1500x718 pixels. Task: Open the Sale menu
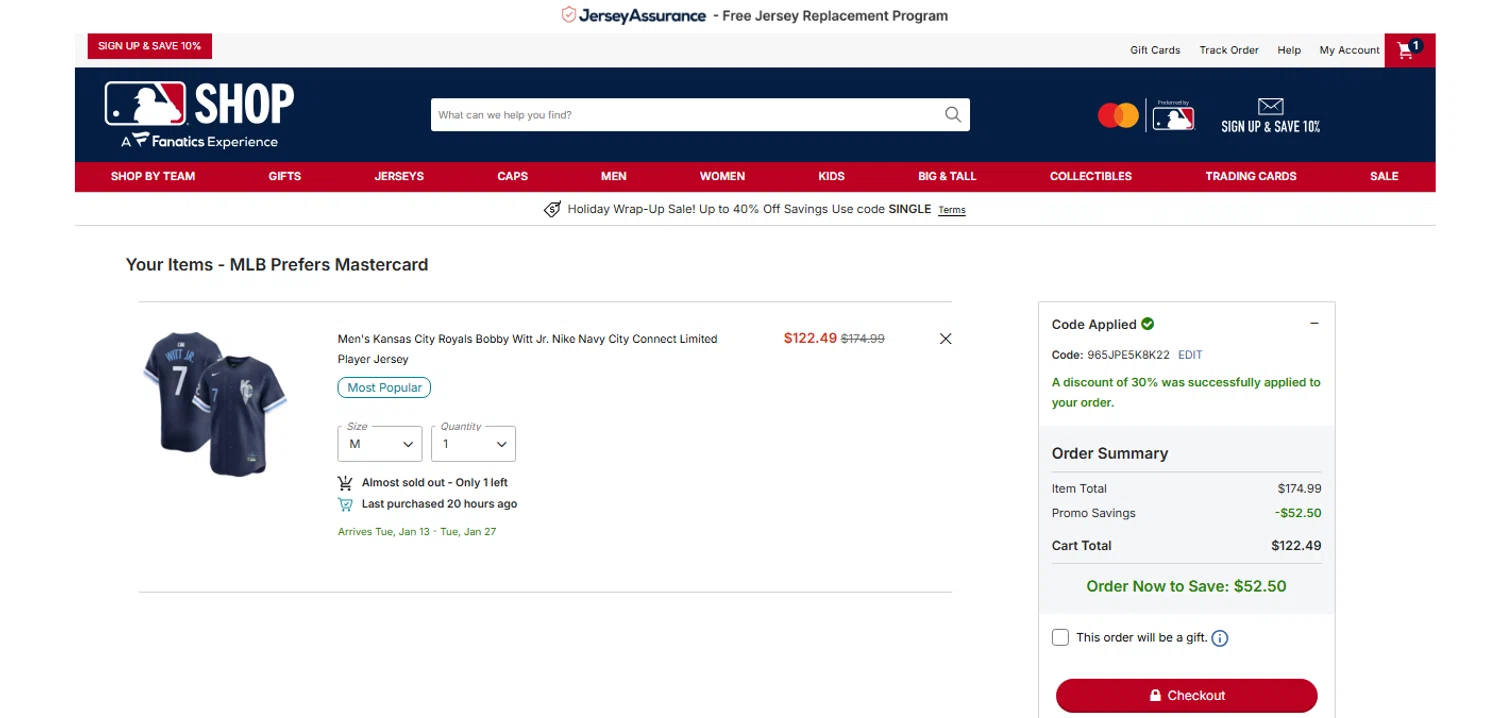point(1384,176)
